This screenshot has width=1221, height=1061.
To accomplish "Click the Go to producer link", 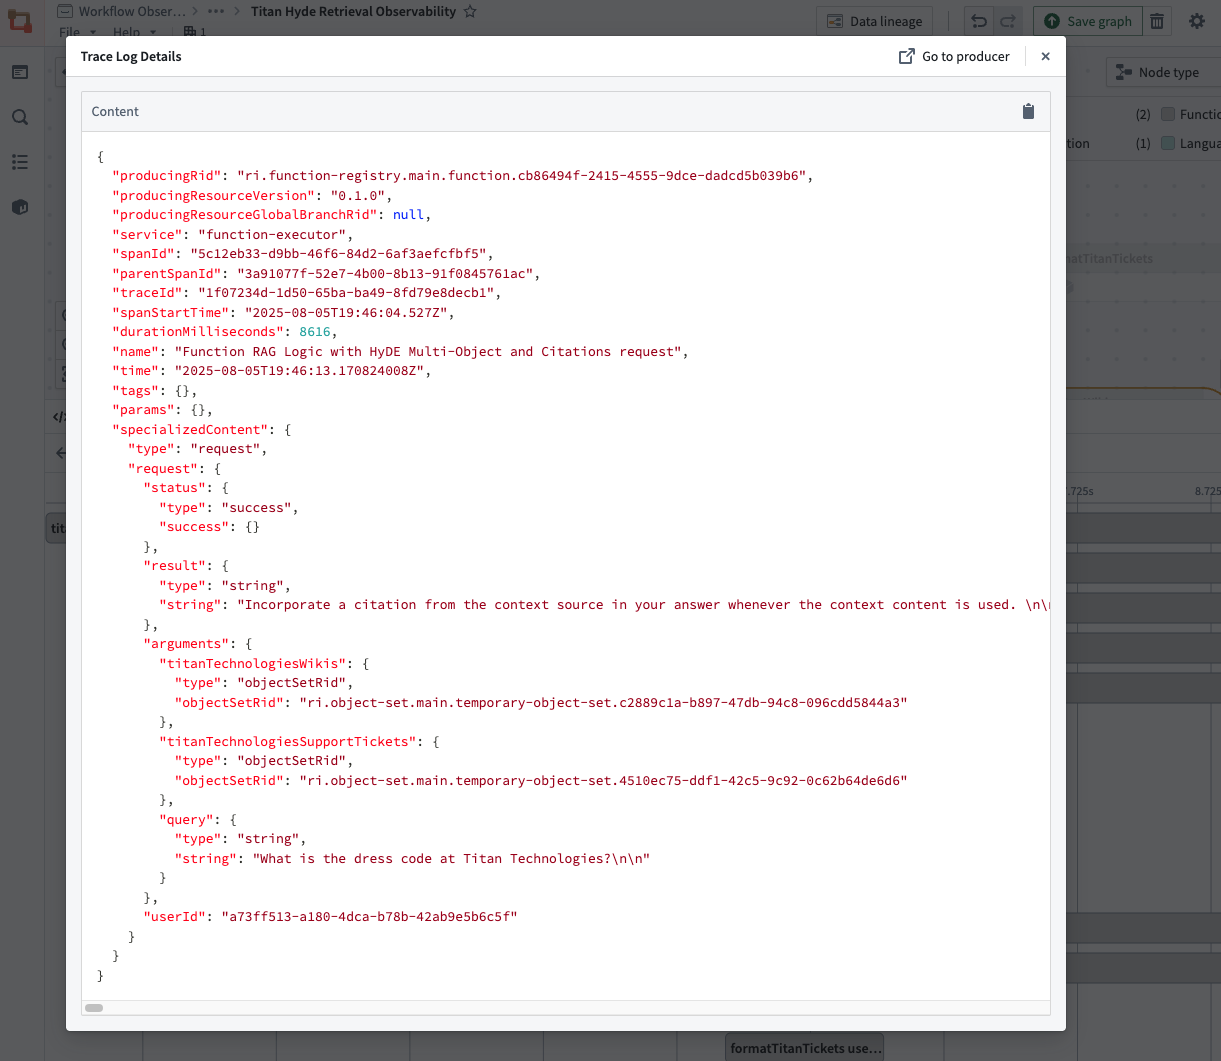I will [x=954, y=56].
